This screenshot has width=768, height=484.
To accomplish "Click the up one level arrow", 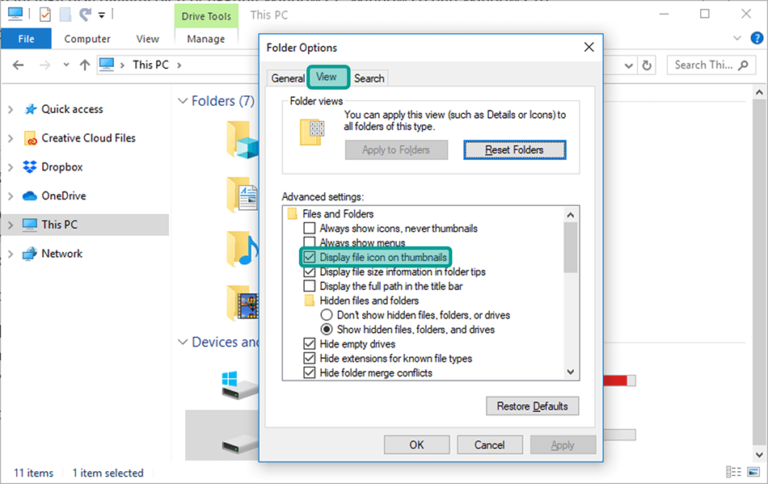I will [x=85, y=65].
